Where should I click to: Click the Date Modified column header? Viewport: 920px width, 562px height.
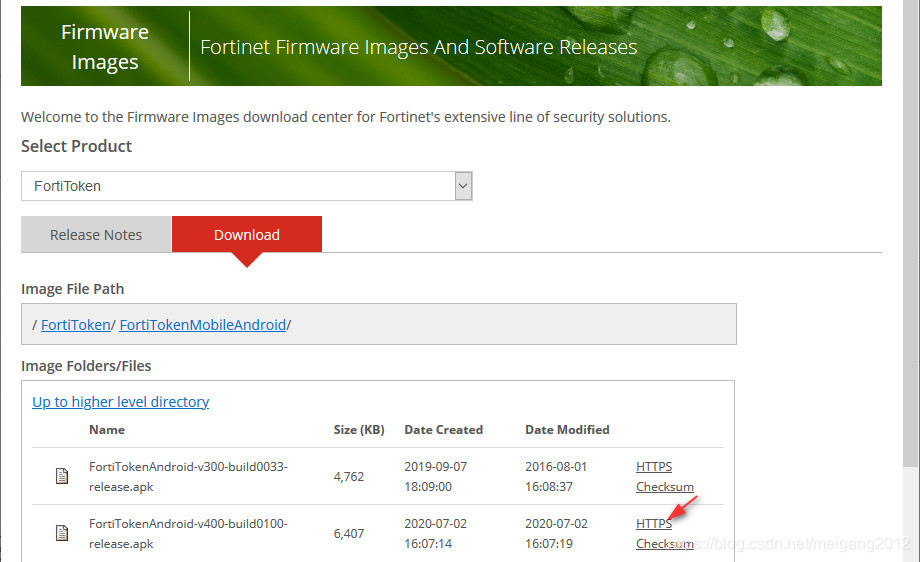(x=567, y=429)
